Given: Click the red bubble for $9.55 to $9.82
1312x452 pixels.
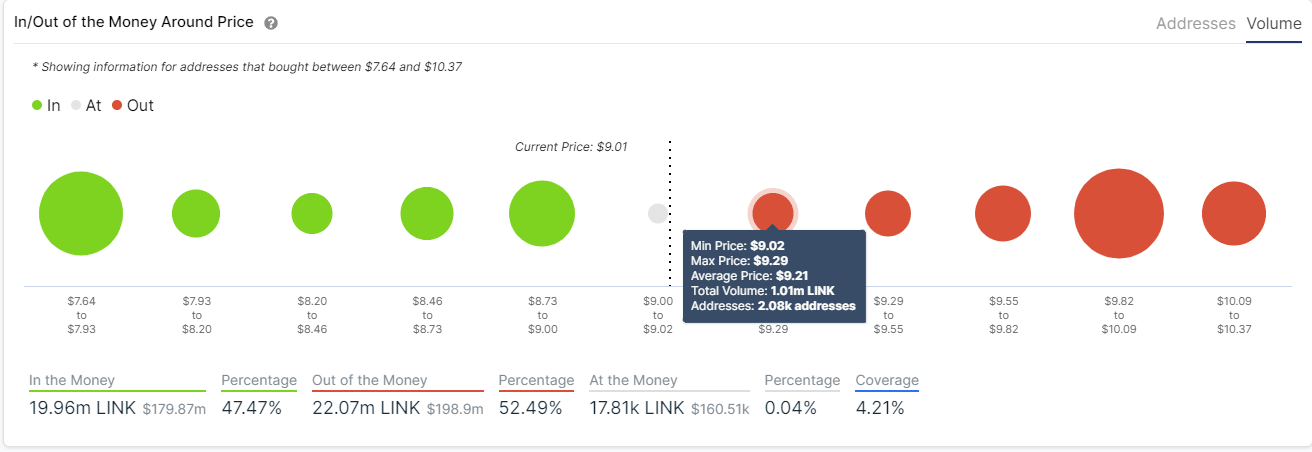Looking at the screenshot, I should [x=1003, y=213].
